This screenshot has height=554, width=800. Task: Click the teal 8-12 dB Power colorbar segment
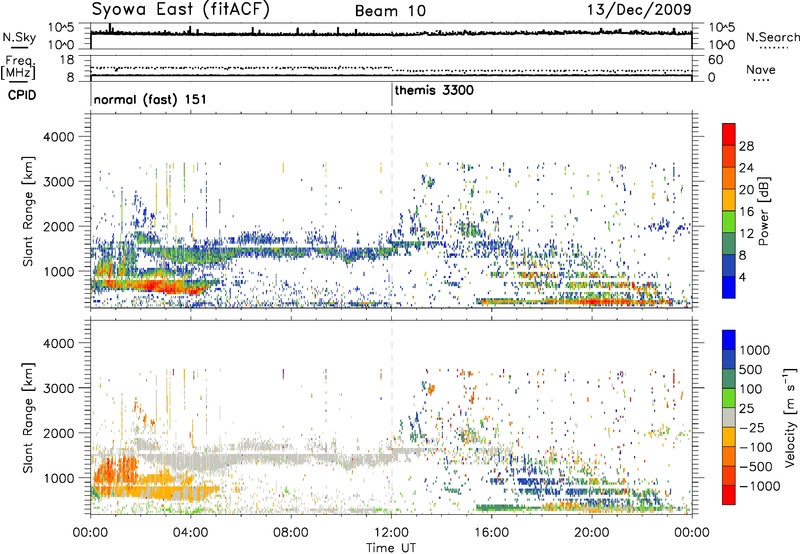(729, 244)
